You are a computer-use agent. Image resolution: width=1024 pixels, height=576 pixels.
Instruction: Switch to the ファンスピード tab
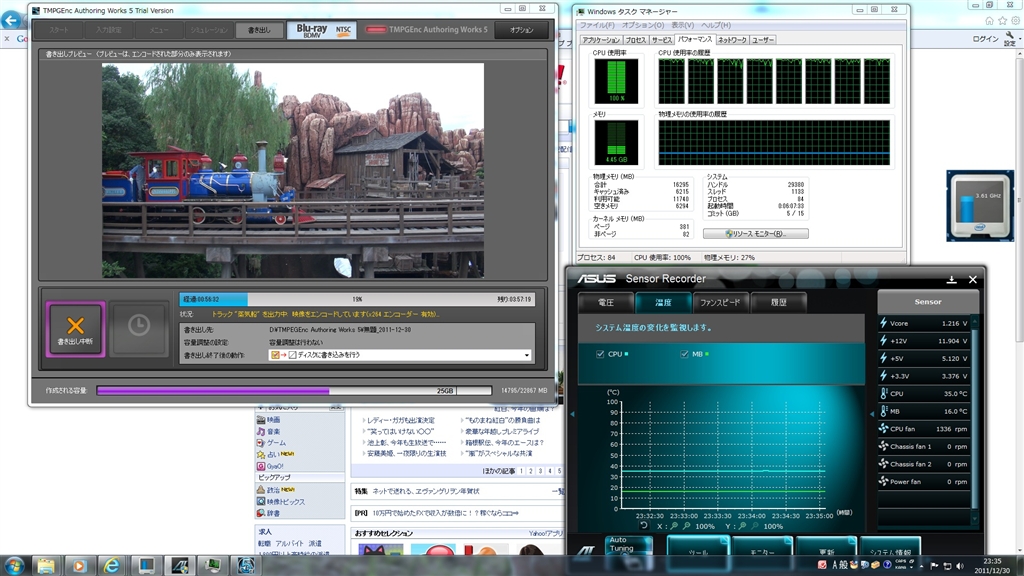coord(718,302)
